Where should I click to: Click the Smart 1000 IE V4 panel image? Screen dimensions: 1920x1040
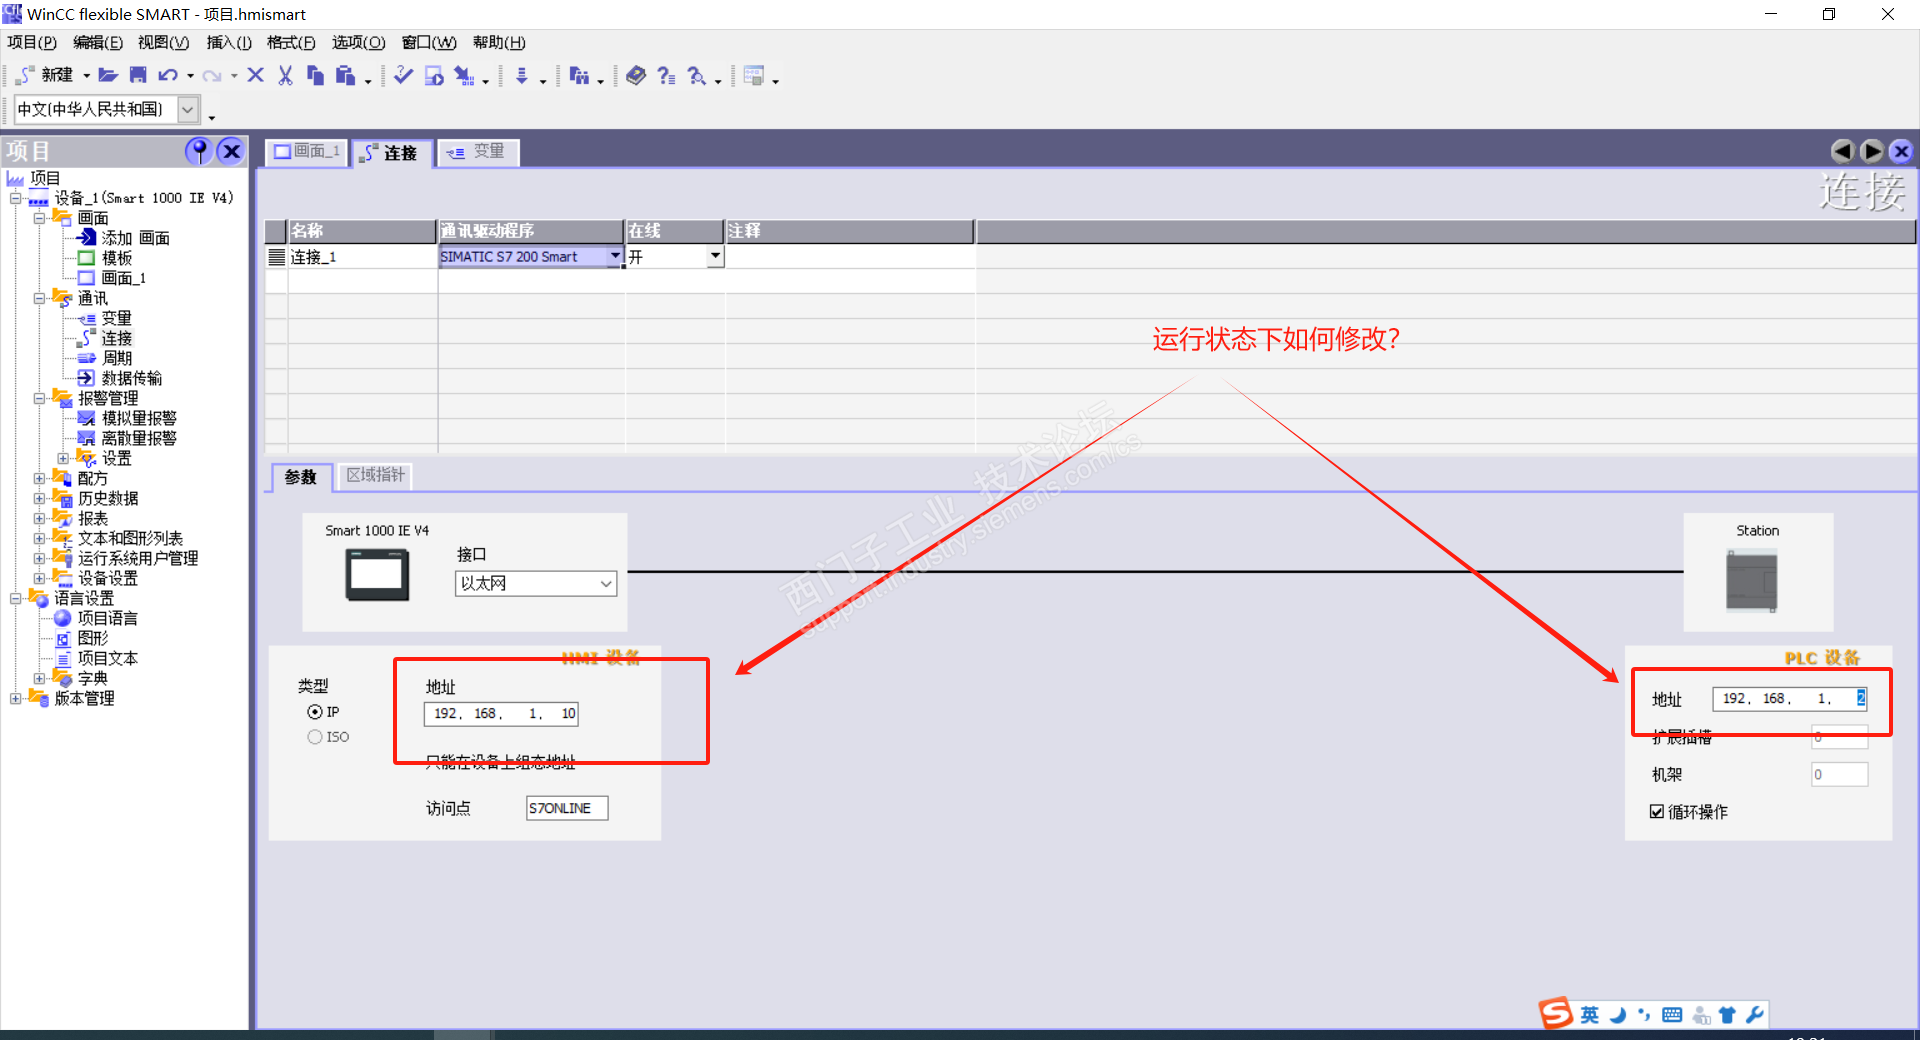tap(377, 576)
